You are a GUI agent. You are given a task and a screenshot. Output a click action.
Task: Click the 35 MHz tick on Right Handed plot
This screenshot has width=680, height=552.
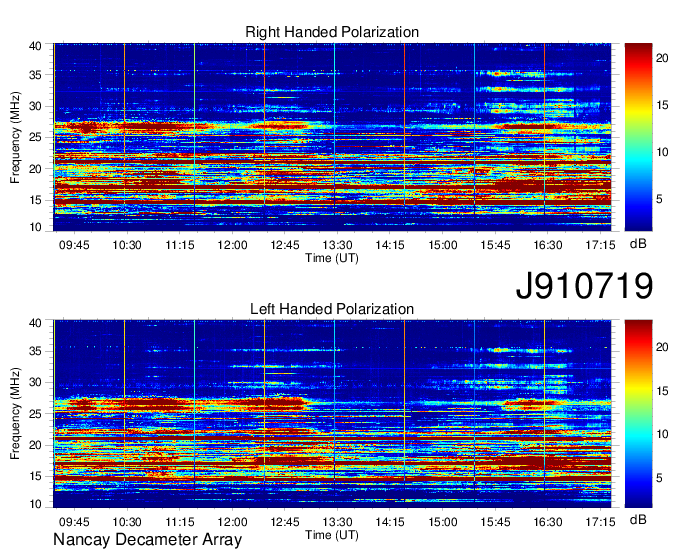35,75
